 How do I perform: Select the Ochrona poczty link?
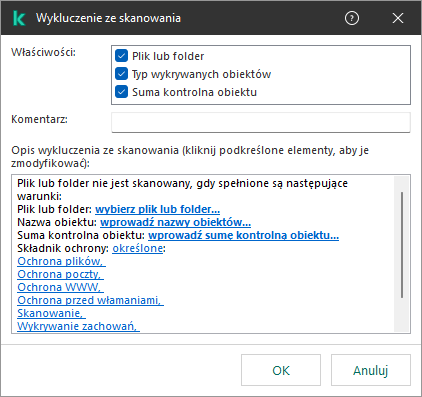click(x=60, y=274)
